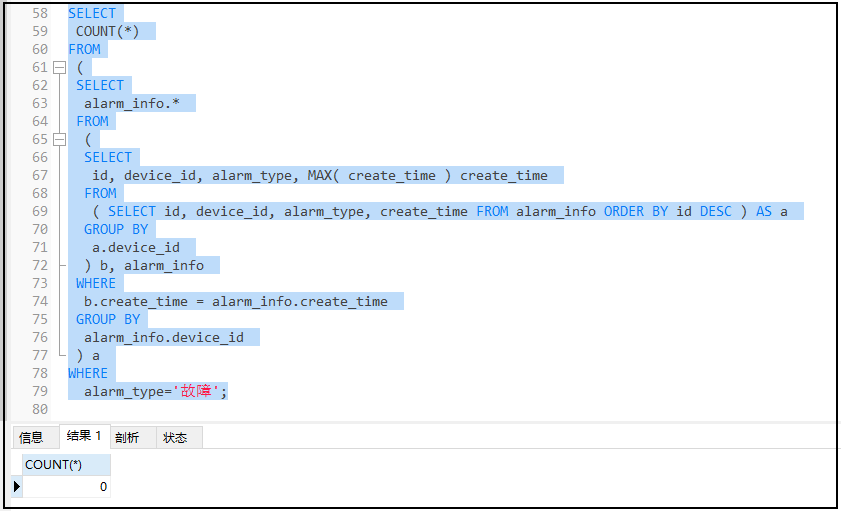Open the 状态 tab

175,437
